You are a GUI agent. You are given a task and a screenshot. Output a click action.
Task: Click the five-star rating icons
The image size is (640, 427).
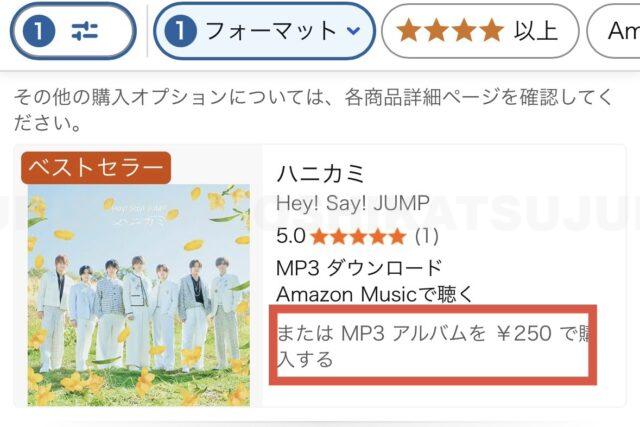tap(358, 236)
